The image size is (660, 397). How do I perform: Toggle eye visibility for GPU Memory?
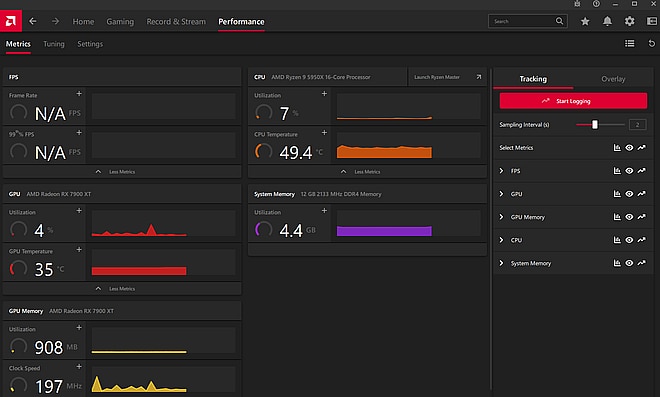pos(629,217)
